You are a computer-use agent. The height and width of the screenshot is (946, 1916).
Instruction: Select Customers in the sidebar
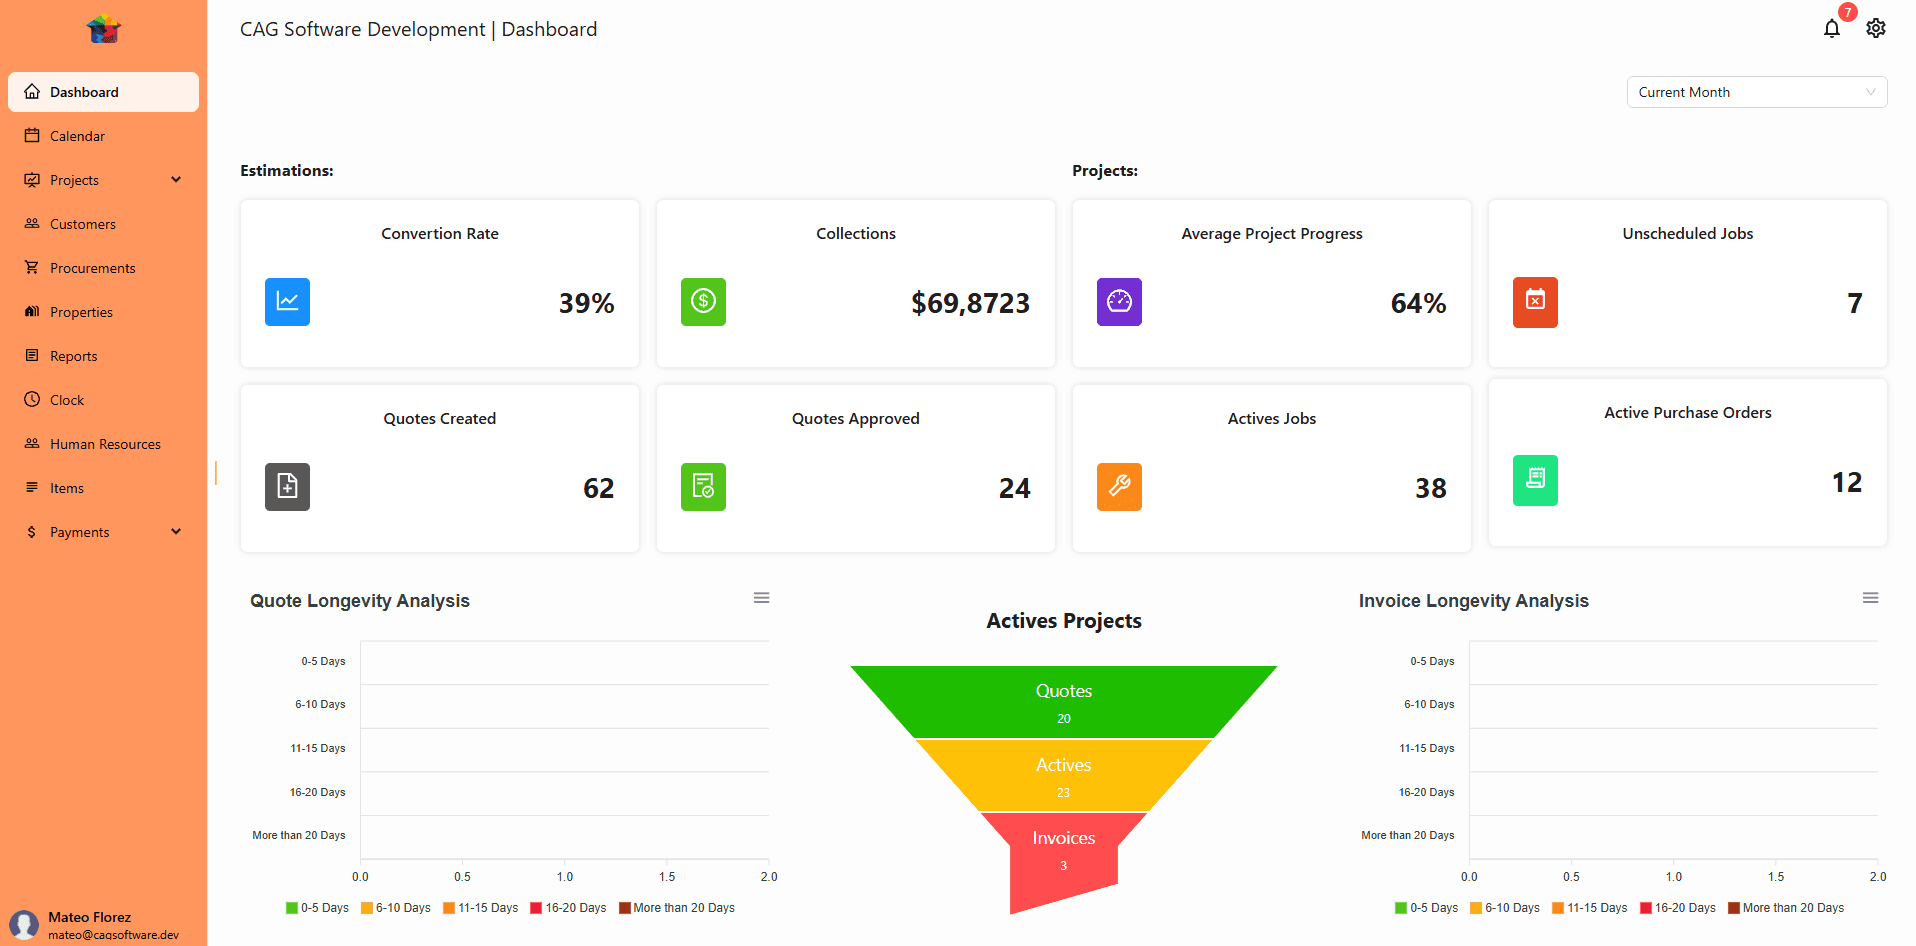click(x=83, y=223)
